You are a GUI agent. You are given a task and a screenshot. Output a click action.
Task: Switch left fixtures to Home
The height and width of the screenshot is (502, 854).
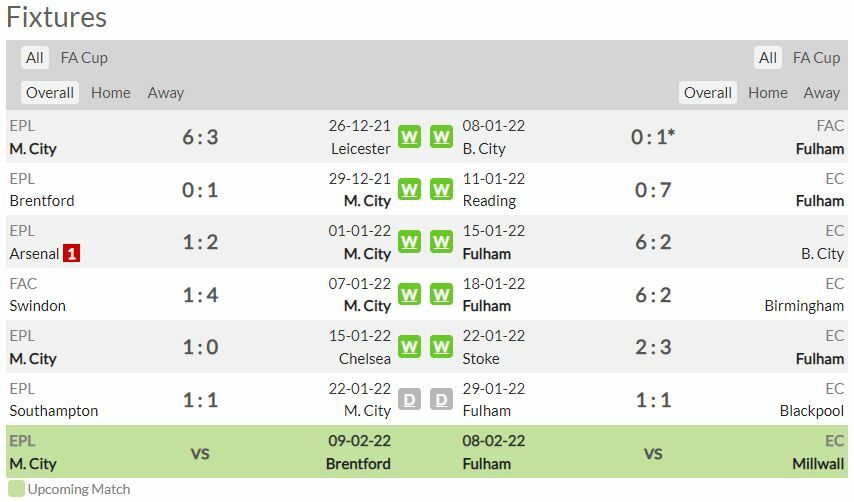(x=111, y=93)
